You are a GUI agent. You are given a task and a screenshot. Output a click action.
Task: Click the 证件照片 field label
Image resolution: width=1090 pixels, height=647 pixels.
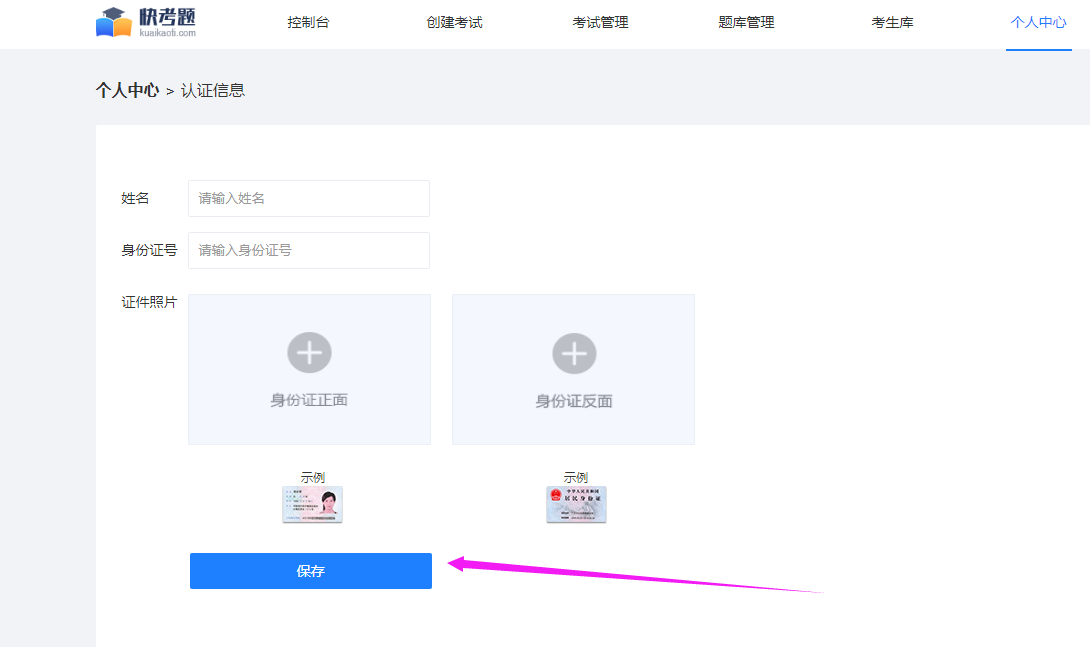click(149, 302)
